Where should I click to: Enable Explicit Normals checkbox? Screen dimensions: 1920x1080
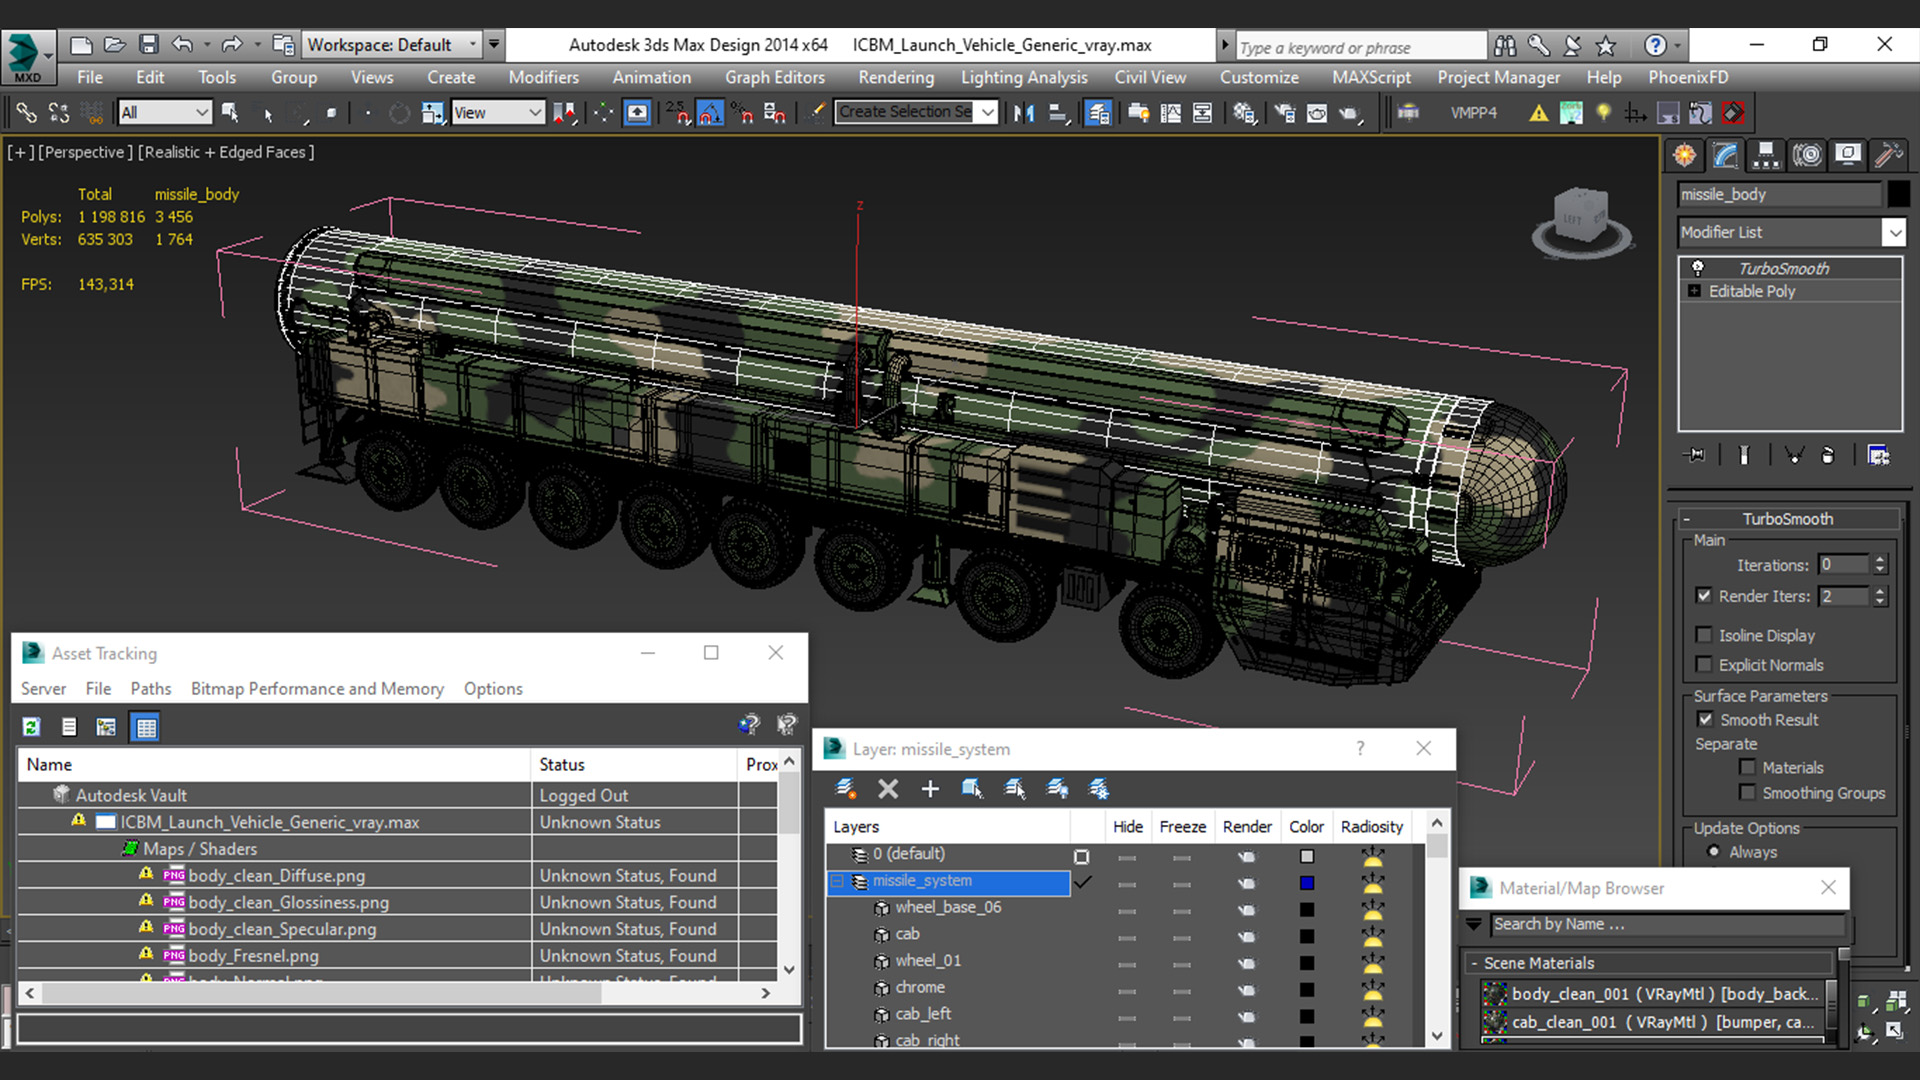(1704, 665)
